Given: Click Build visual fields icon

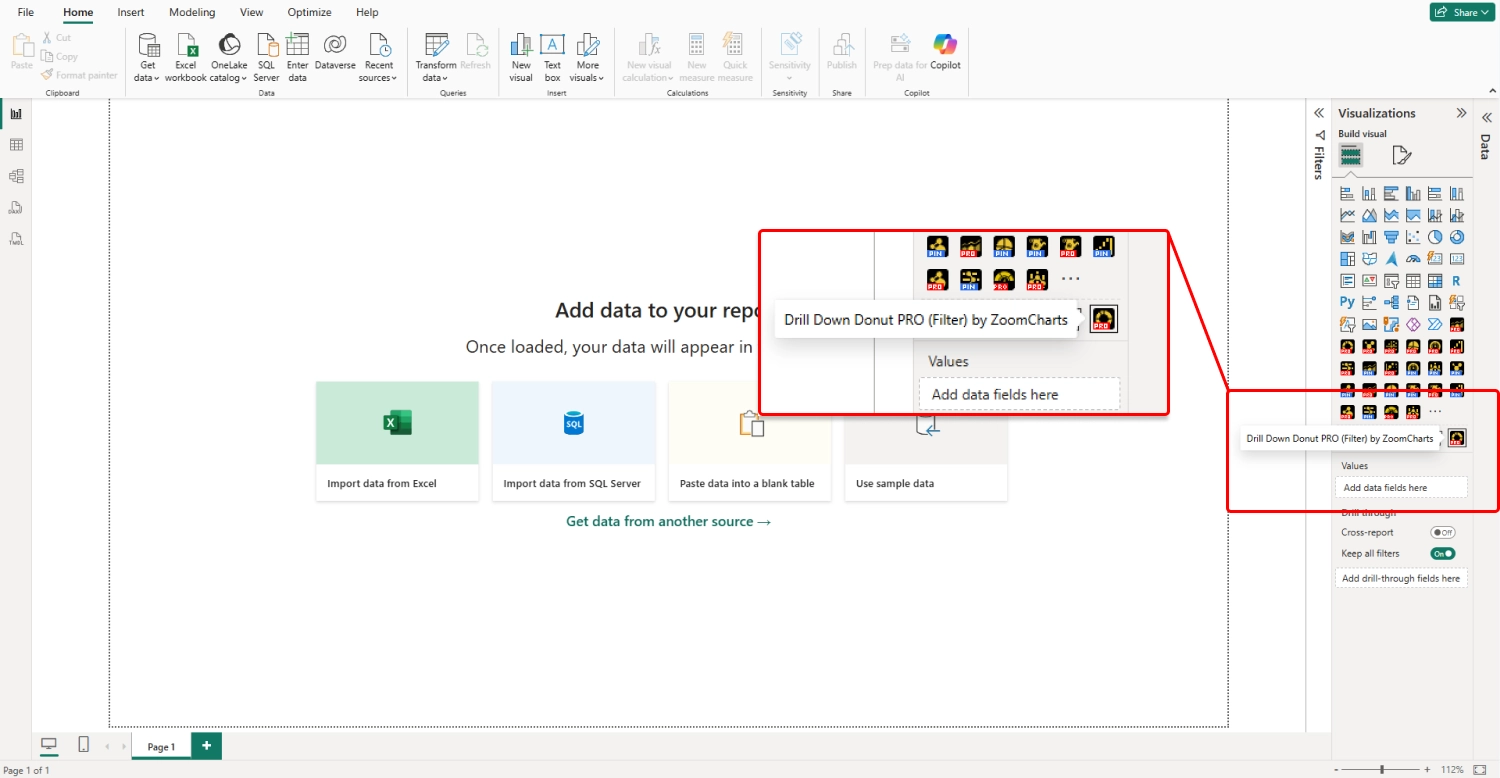Looking at the screenshot, I should pyautogui.click(x=1351, y=155).
